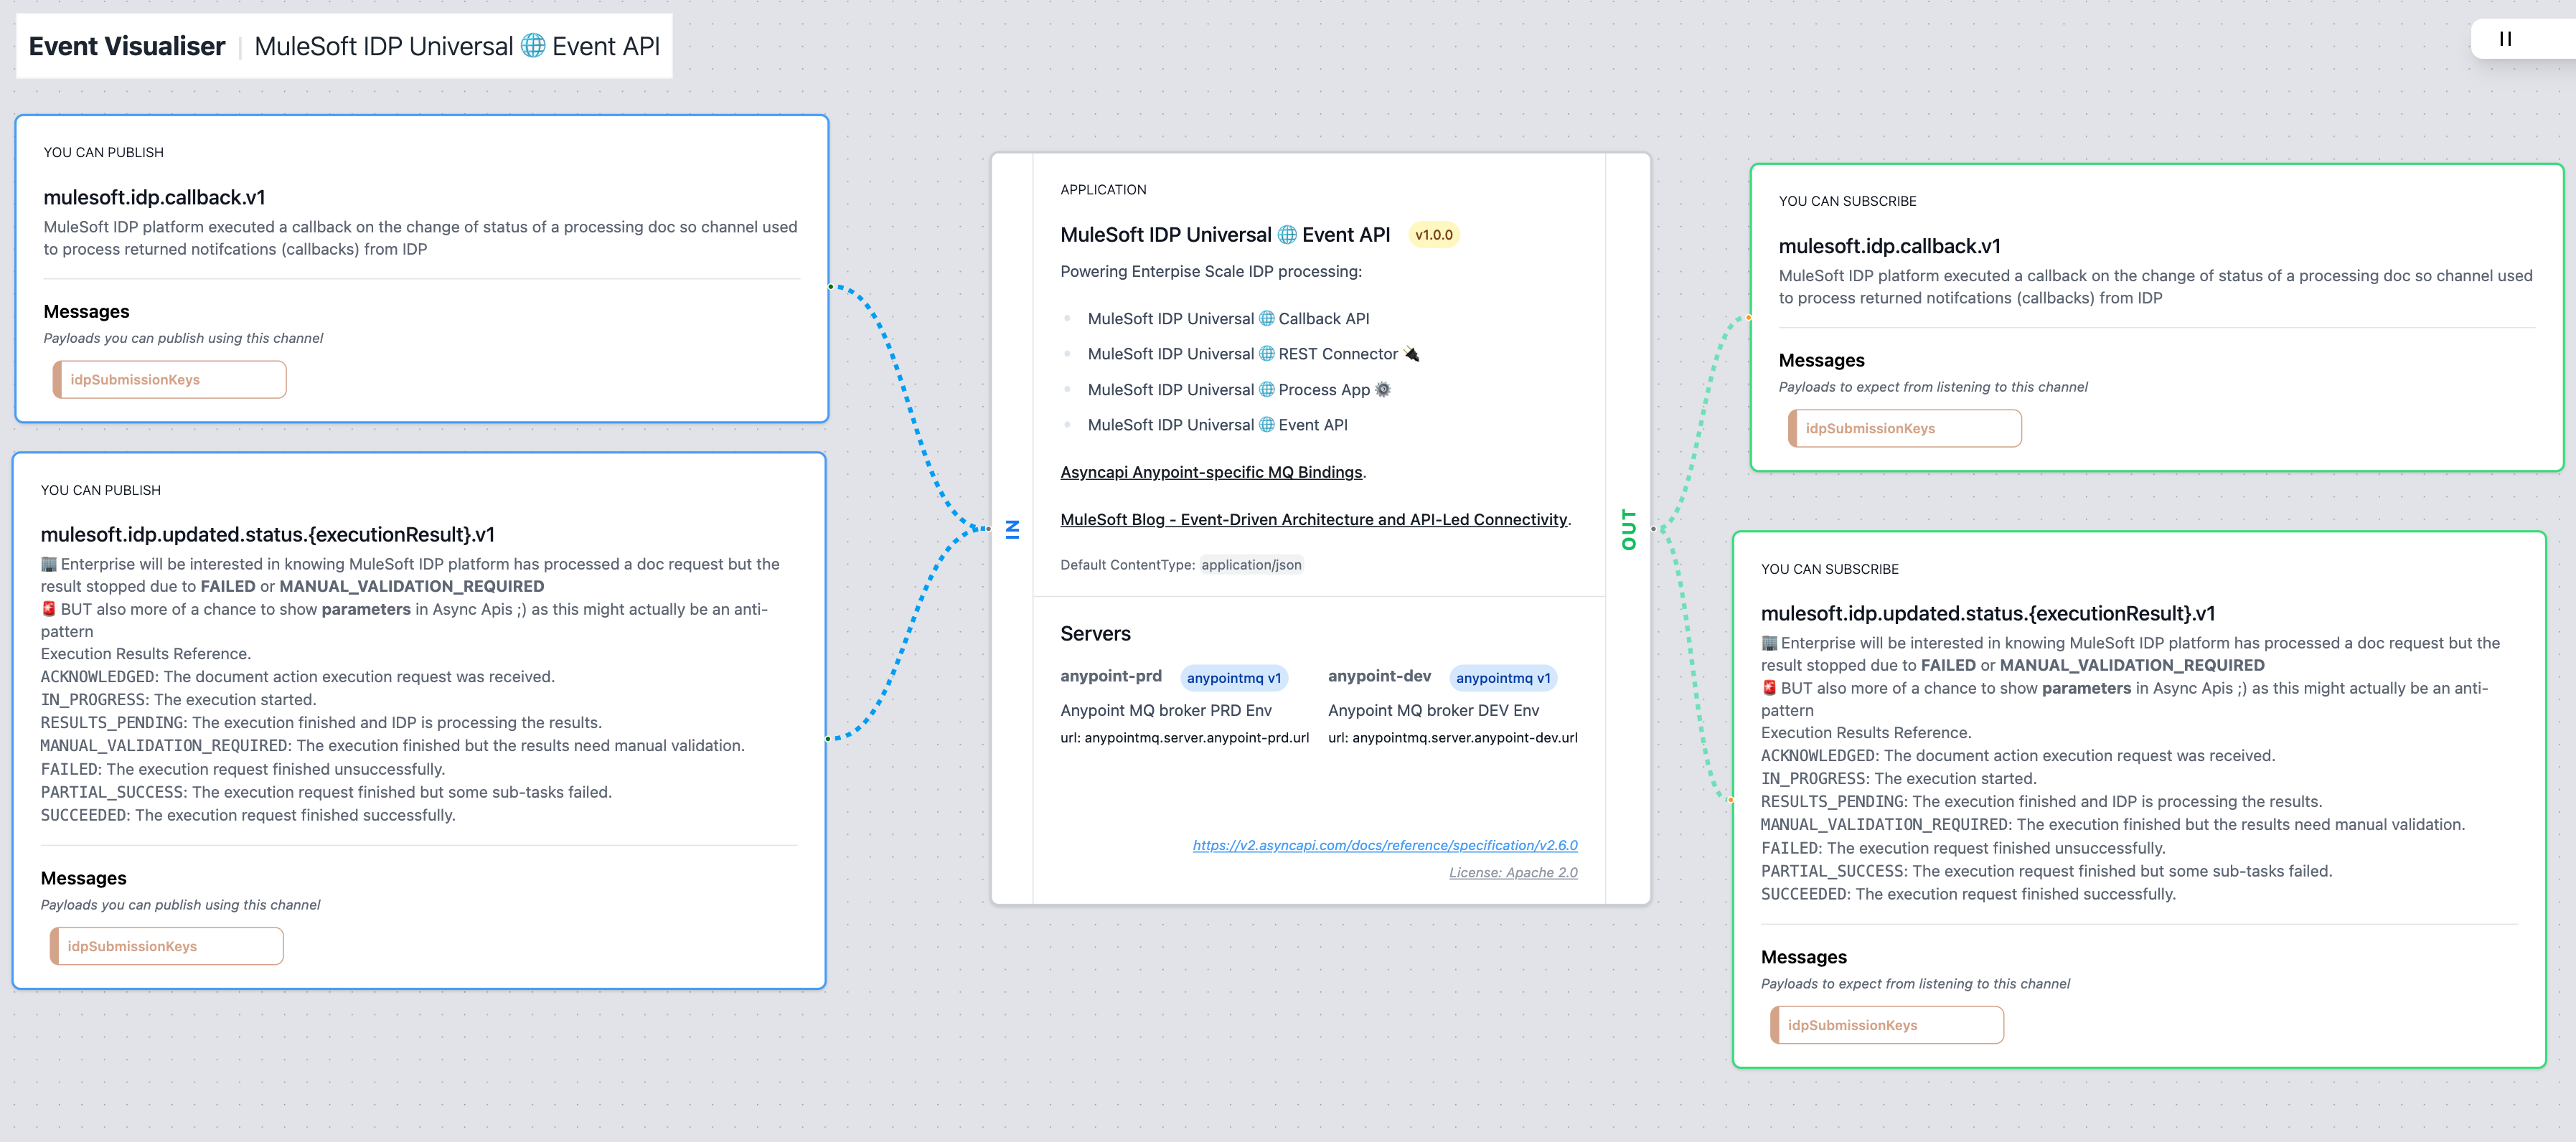2576x1142 pixels.
Task: Click globe icon in Event API list item
Action: (x=1266, y=425)
